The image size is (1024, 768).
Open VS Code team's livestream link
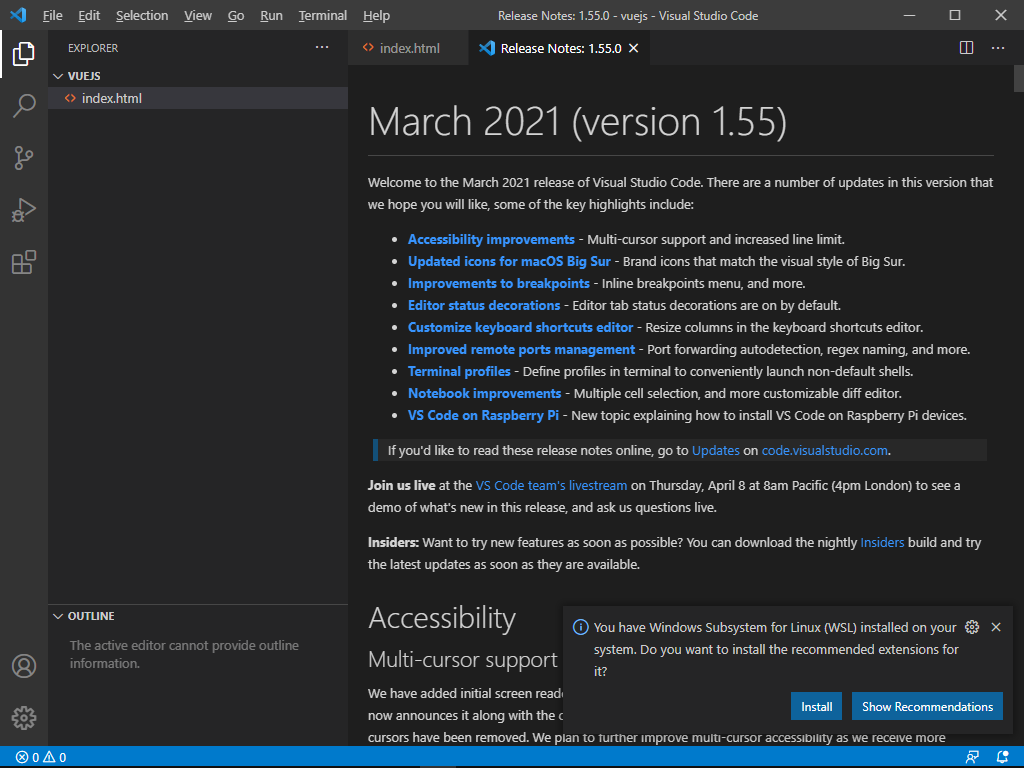click(551, 486)
